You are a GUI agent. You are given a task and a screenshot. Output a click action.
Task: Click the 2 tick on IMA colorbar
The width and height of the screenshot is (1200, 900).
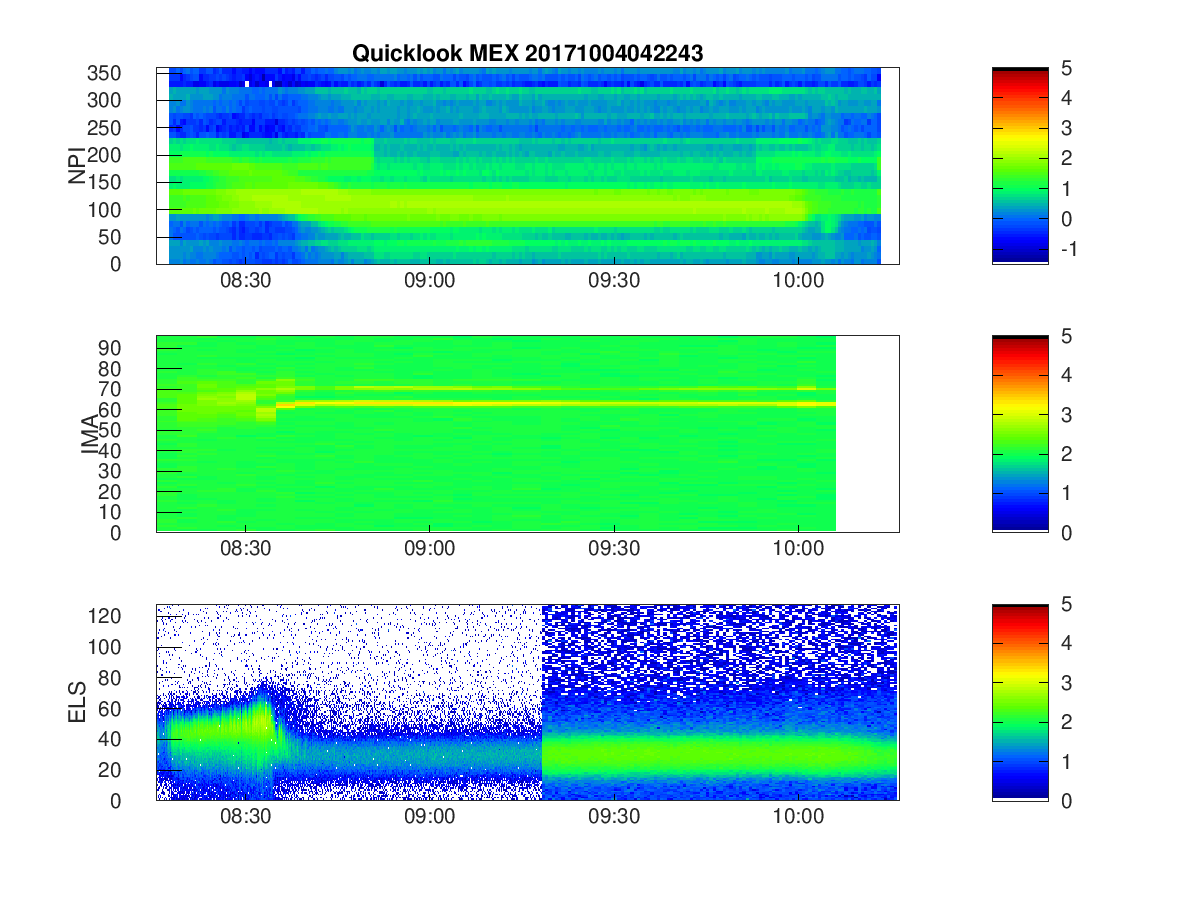pyautogui.click(x=1066, y=454)
